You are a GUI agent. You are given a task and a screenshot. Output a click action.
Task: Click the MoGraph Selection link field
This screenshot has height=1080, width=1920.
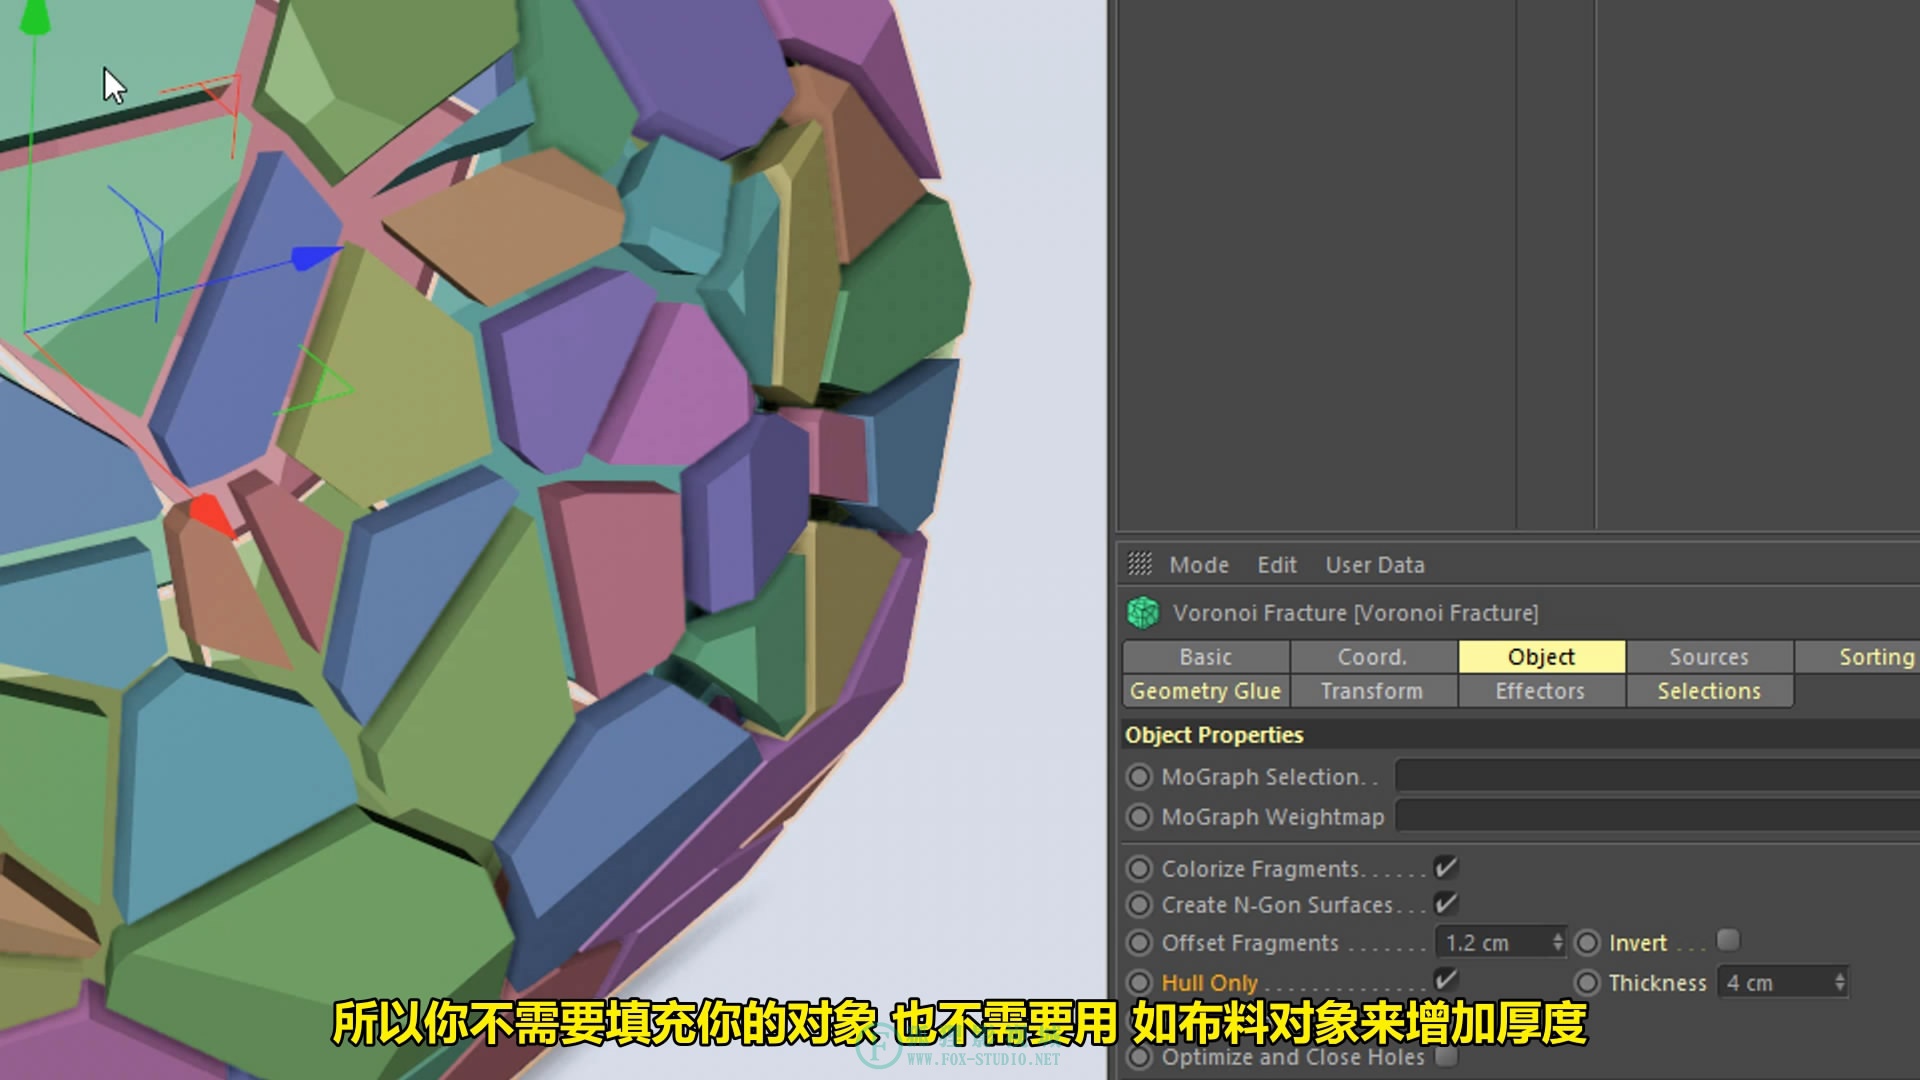(x=1657, y=776)
